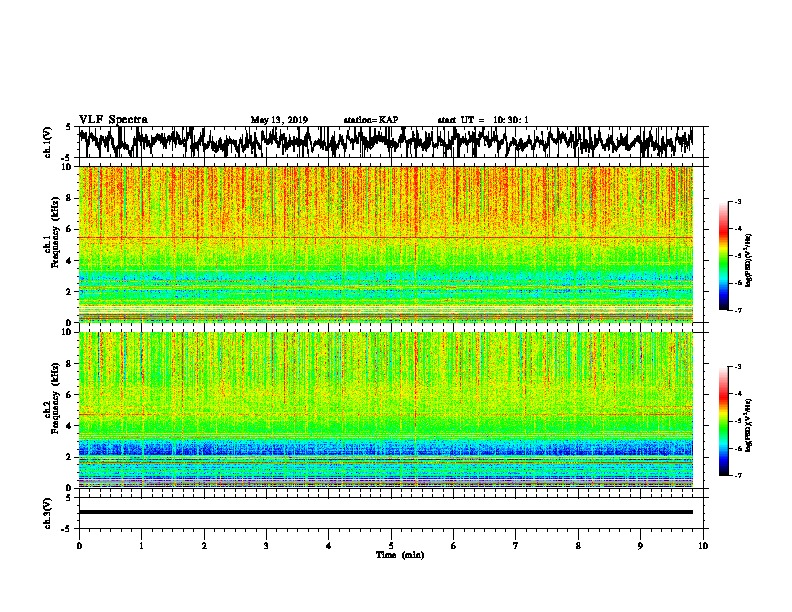Click the "-7" label on ch.1 color scale

737,310
